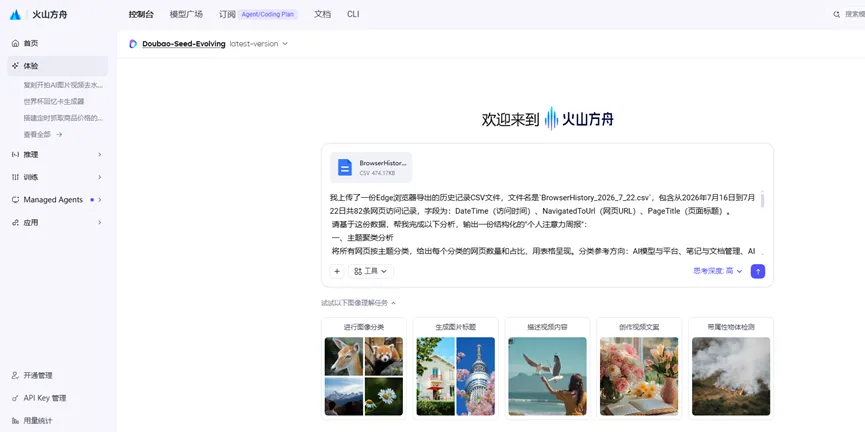Viewport: 865px width, 432px height.
Task: Click the BrowserHistor... CSV attachment chip
Action: pyautogui.click(x=371, y=167)
